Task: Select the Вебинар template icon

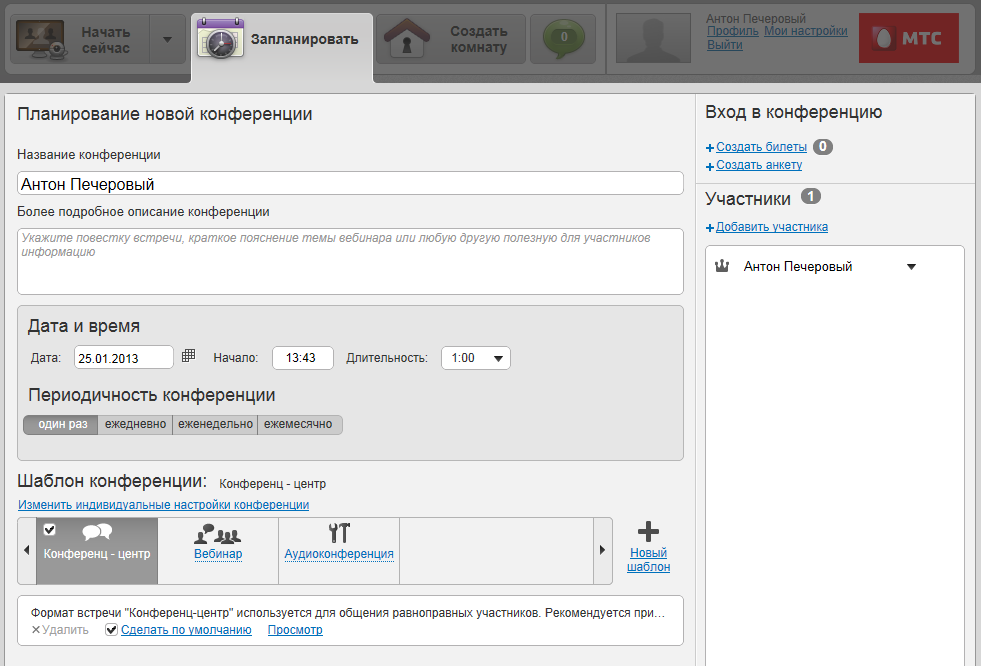Action: pos(217,534)
